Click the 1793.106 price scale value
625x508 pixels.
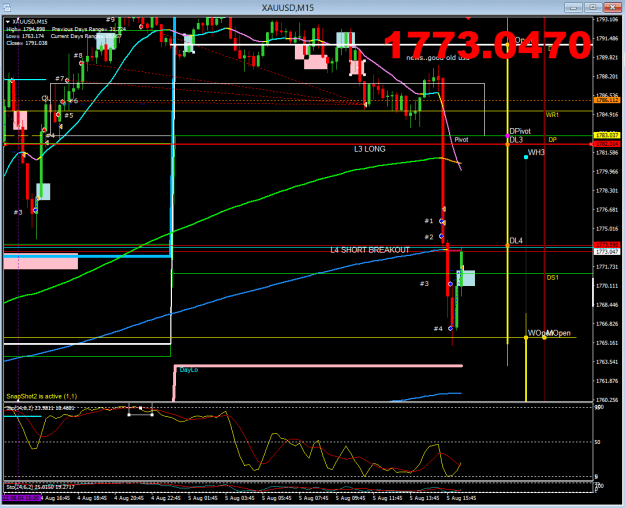click(607, 19)
